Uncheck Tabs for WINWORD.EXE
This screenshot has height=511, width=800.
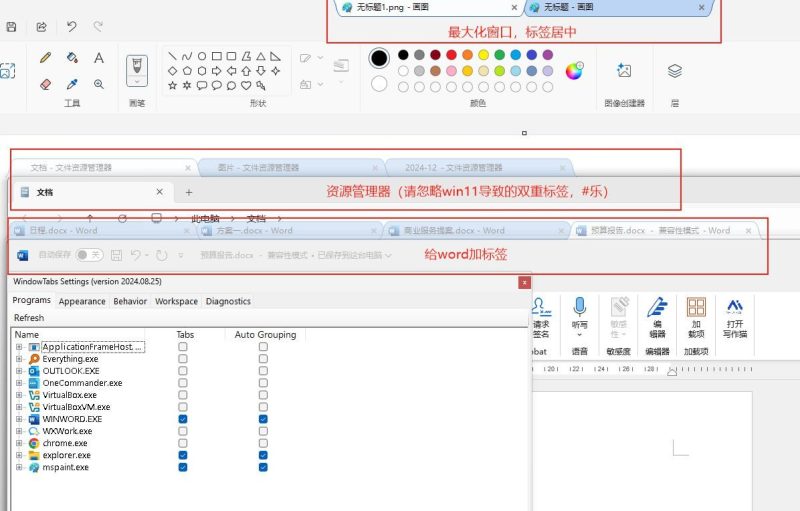[183, 419]
